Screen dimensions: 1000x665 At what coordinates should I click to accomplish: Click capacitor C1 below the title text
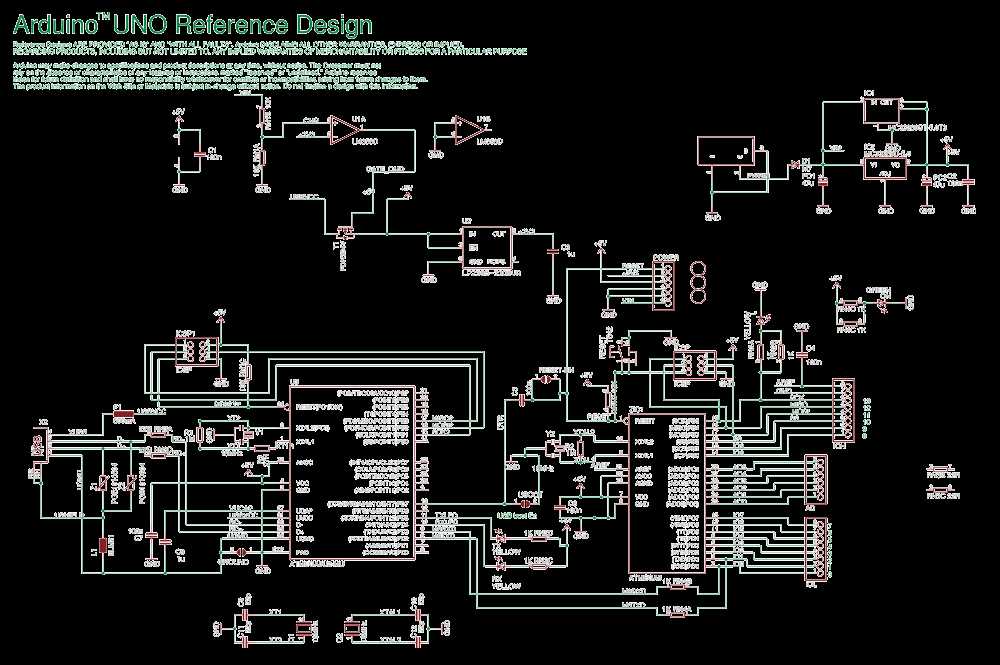[x=199, y=154]
